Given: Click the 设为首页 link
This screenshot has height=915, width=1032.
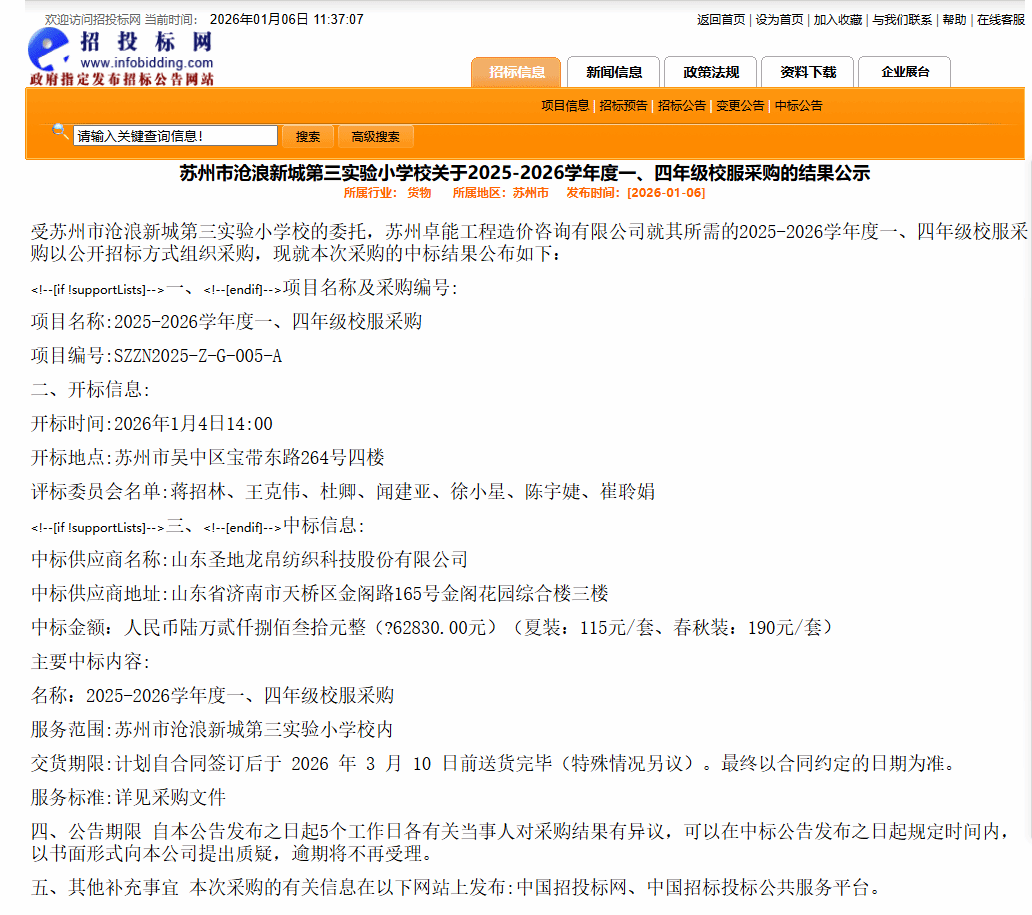Looking at the screenshot, I should tap(779, 20).
